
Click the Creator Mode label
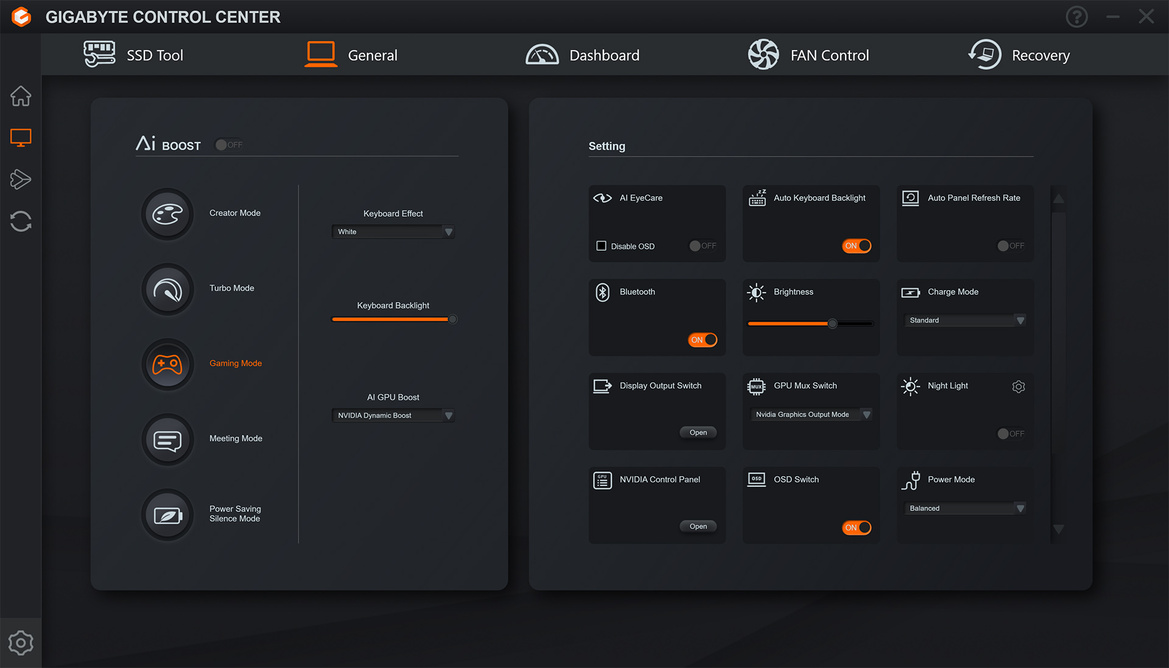click(x=235, y=213)
